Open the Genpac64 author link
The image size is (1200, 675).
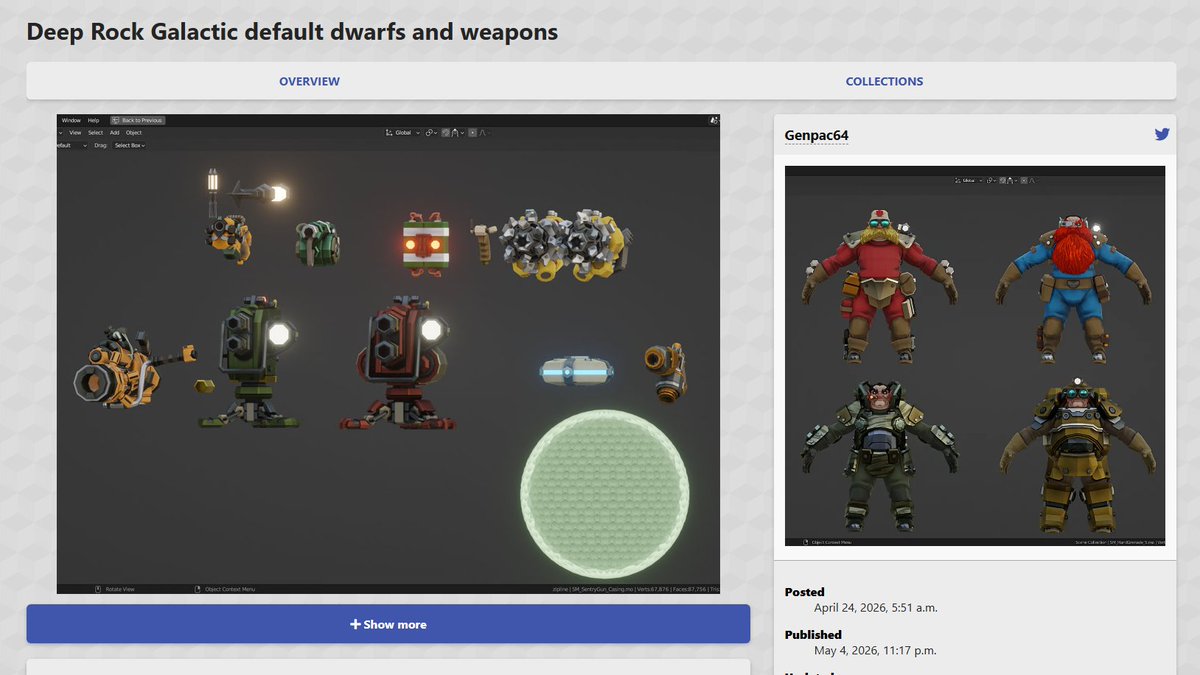(817, 135)
